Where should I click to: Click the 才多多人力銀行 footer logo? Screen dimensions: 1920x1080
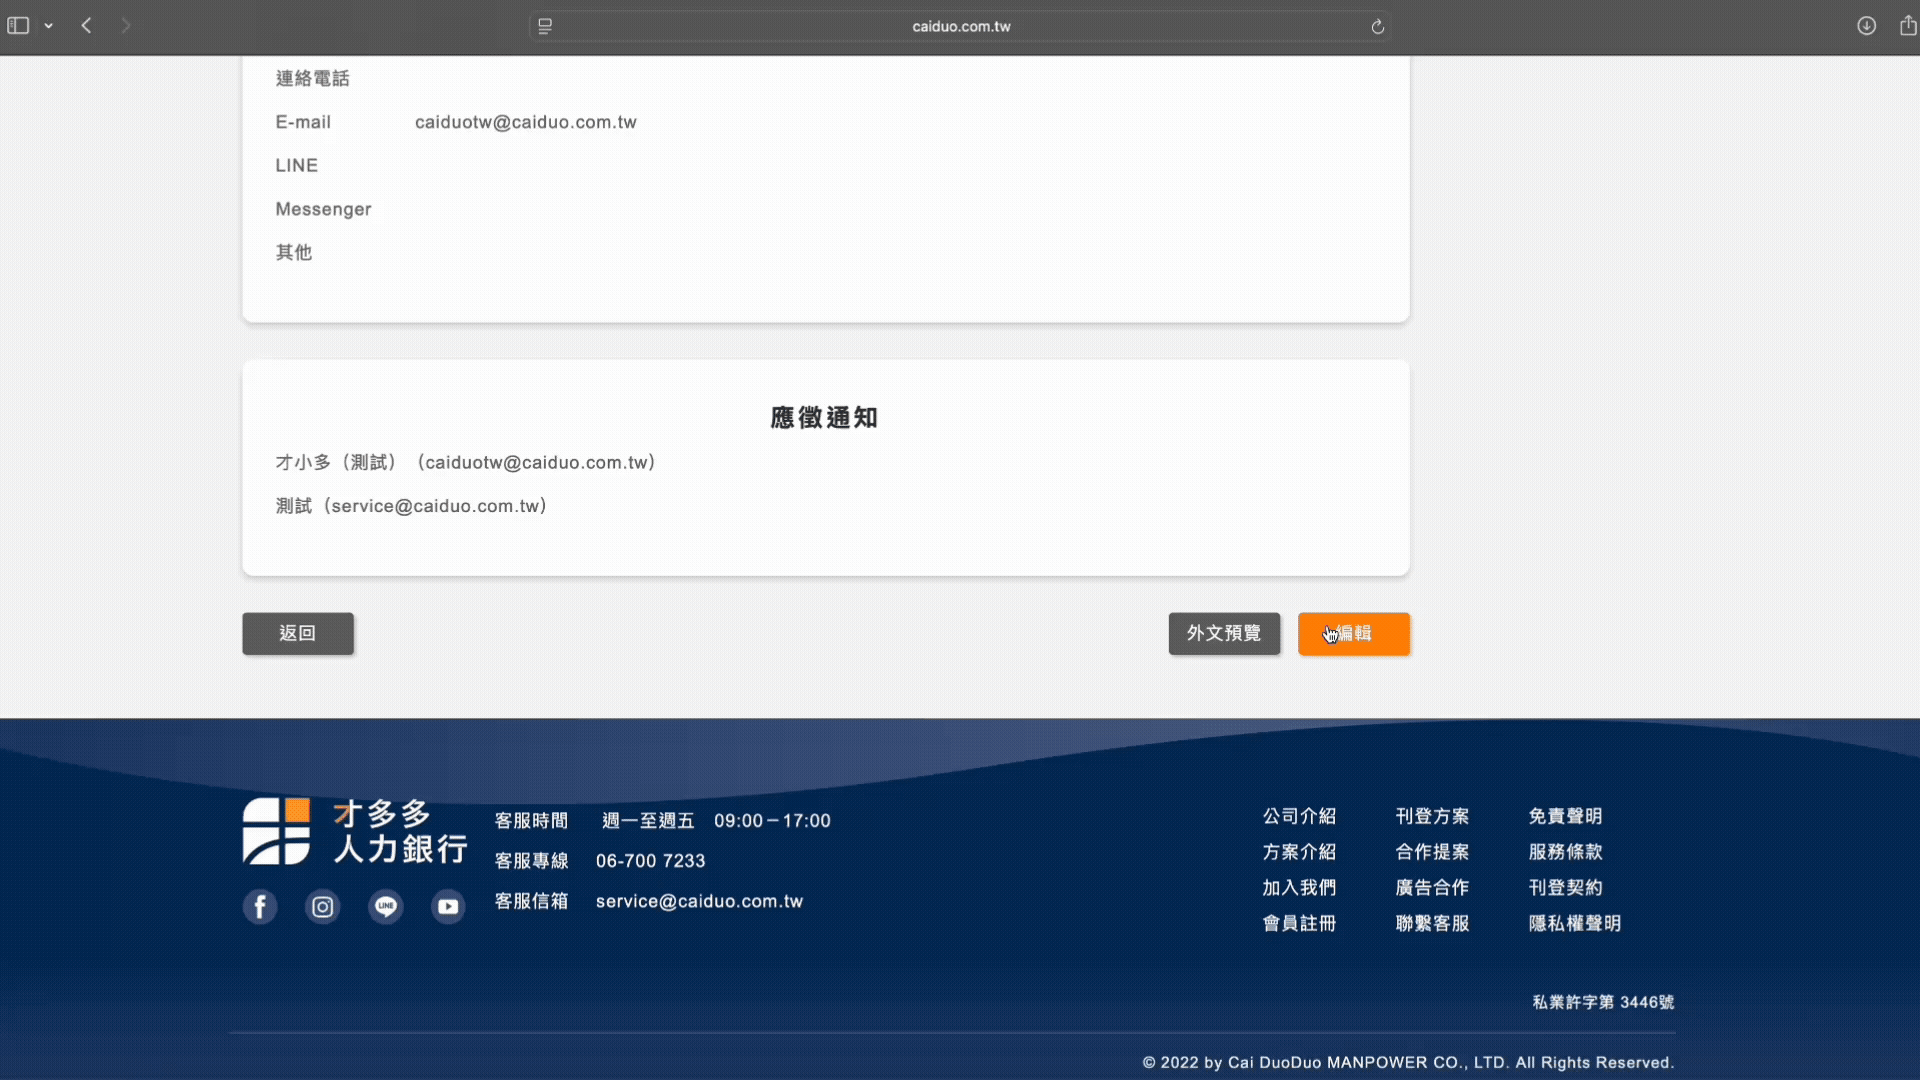click(x=355, y=831)
